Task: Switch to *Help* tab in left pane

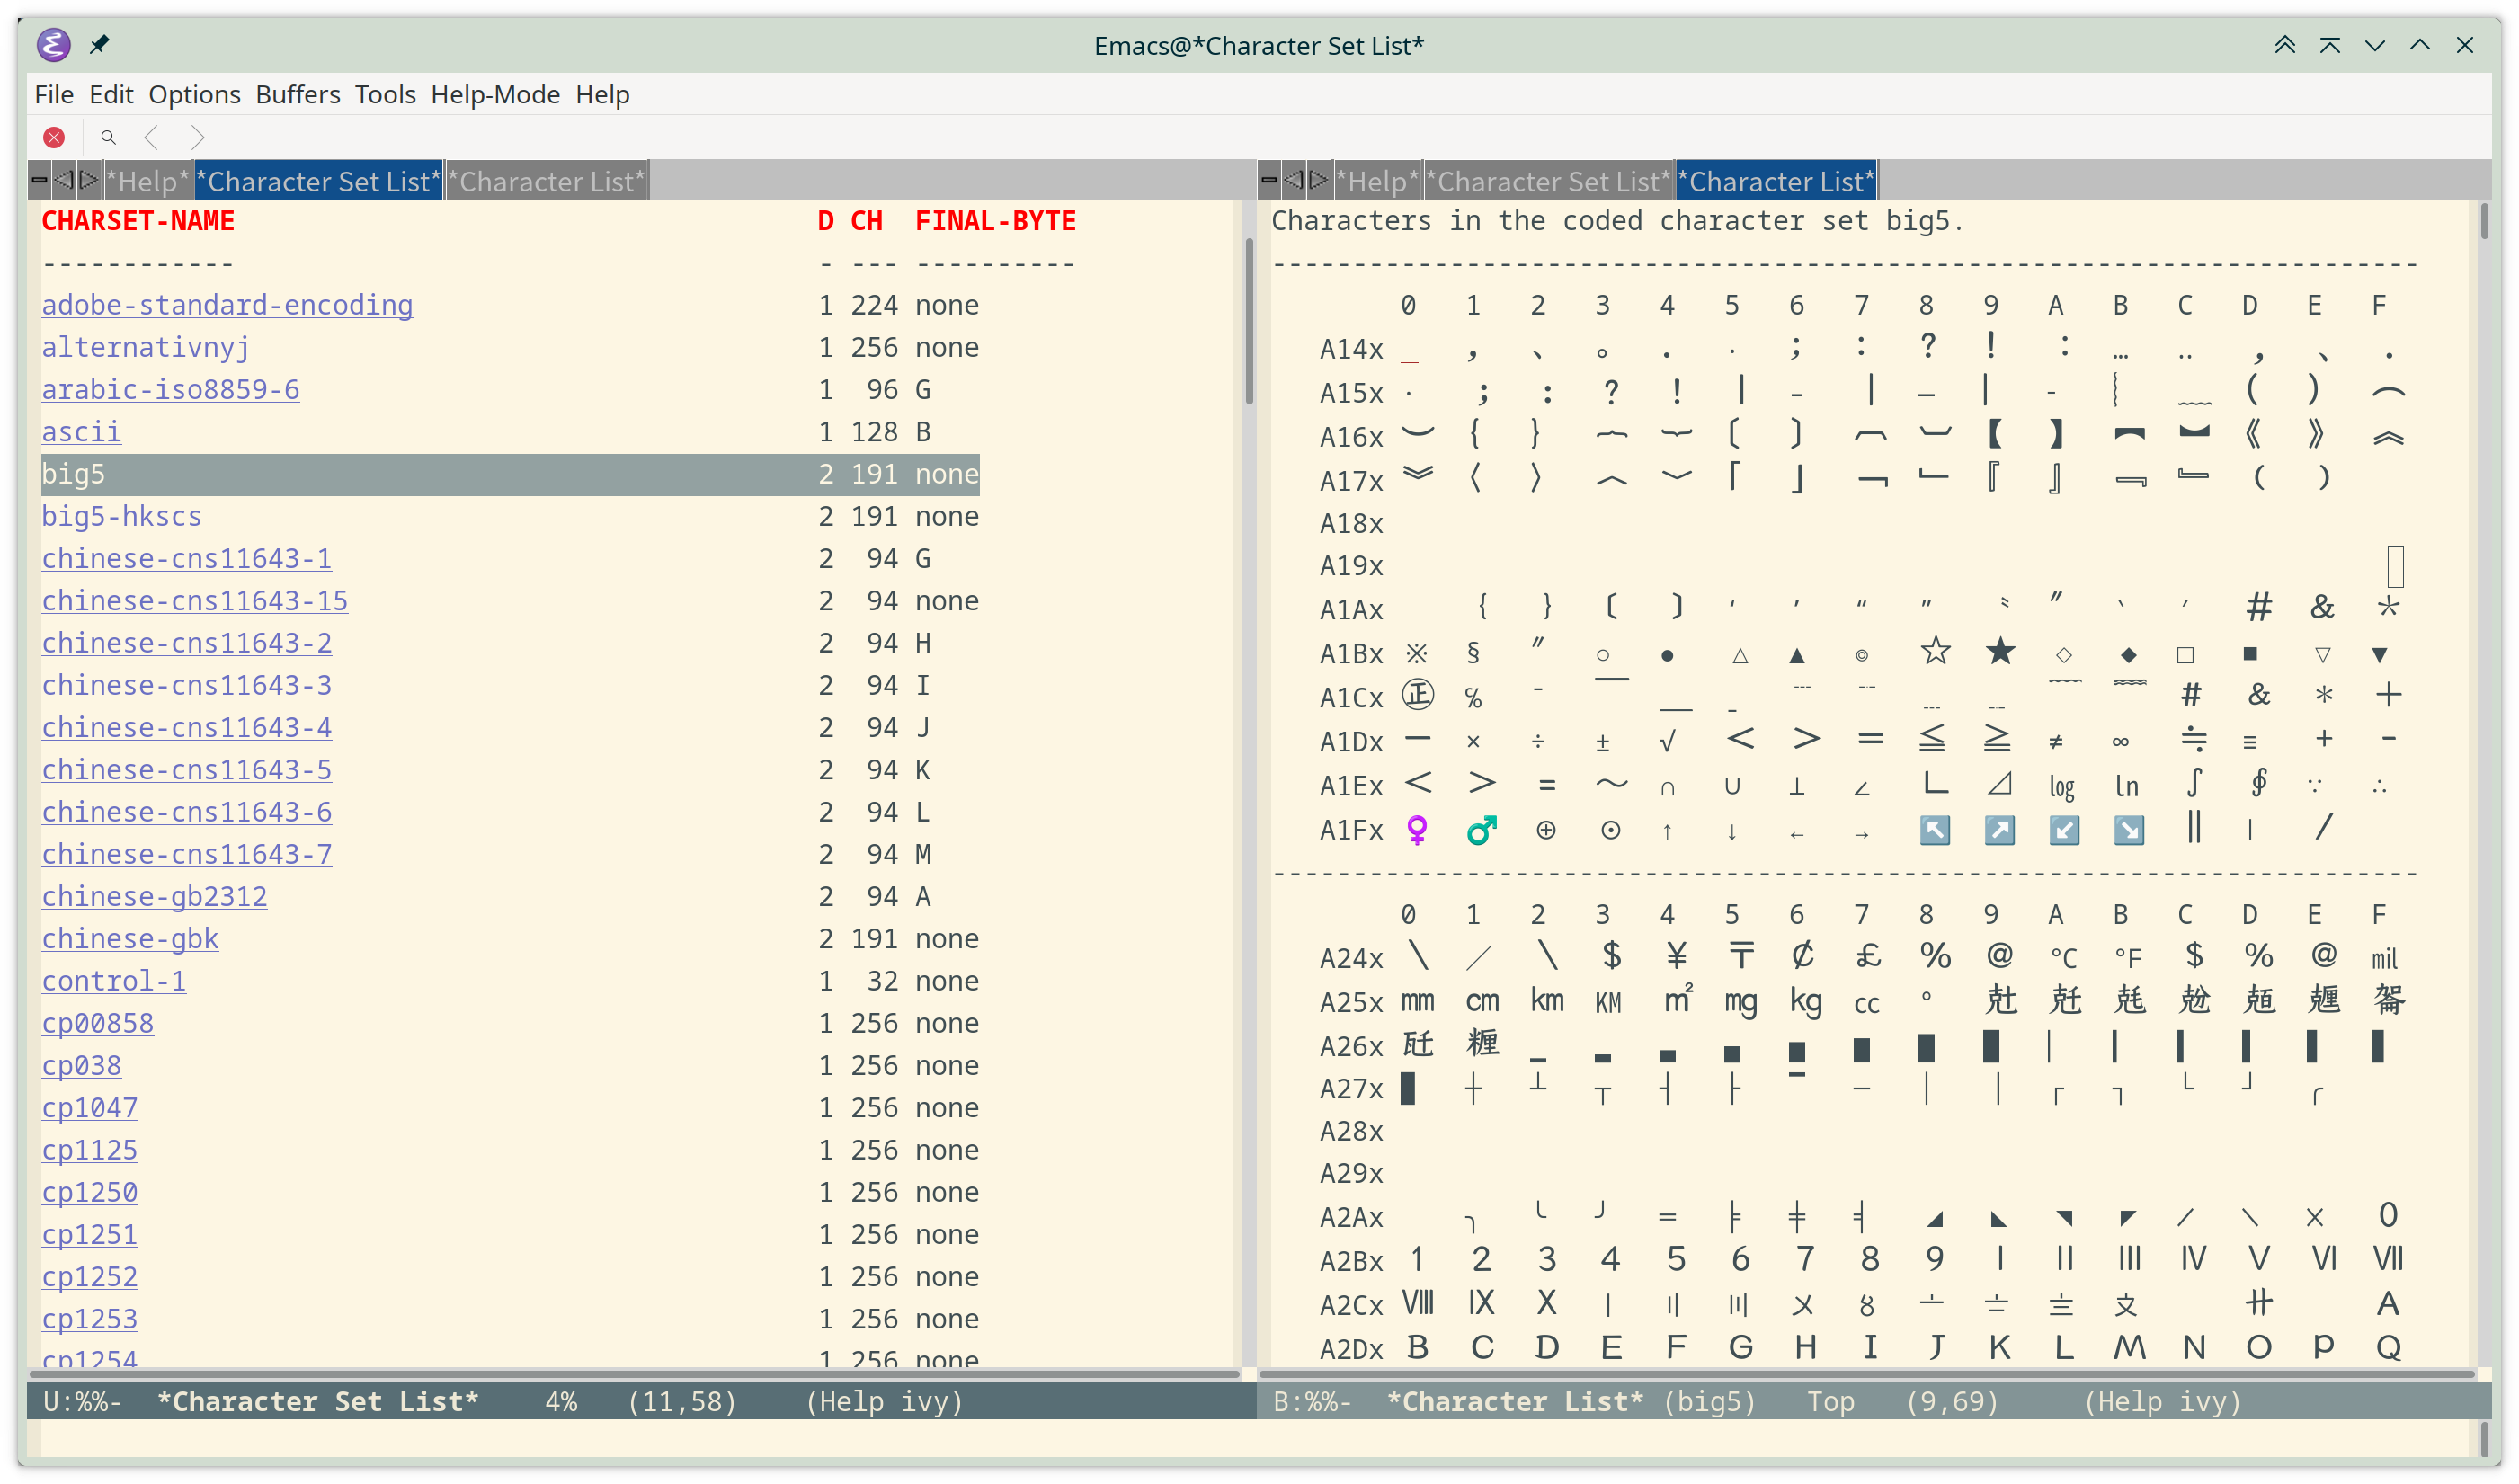Action: click(x=147, y=181)
